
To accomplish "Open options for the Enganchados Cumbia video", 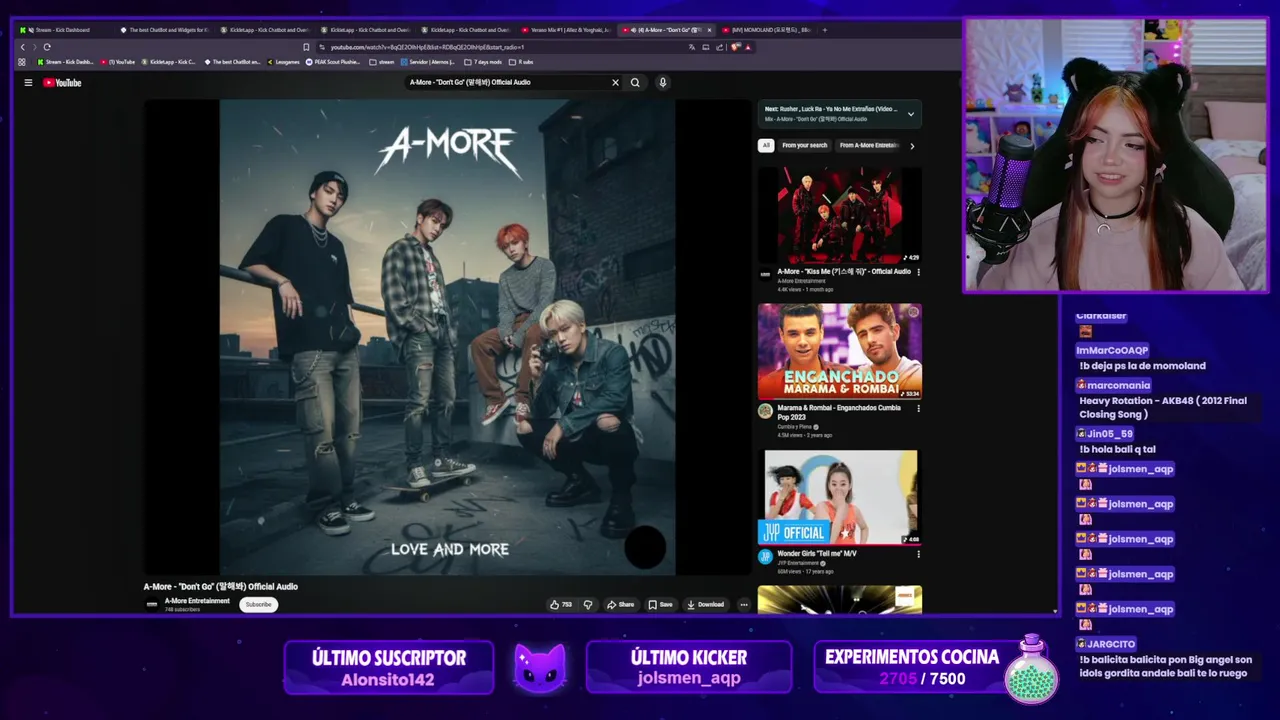I will tap(918, 408).
